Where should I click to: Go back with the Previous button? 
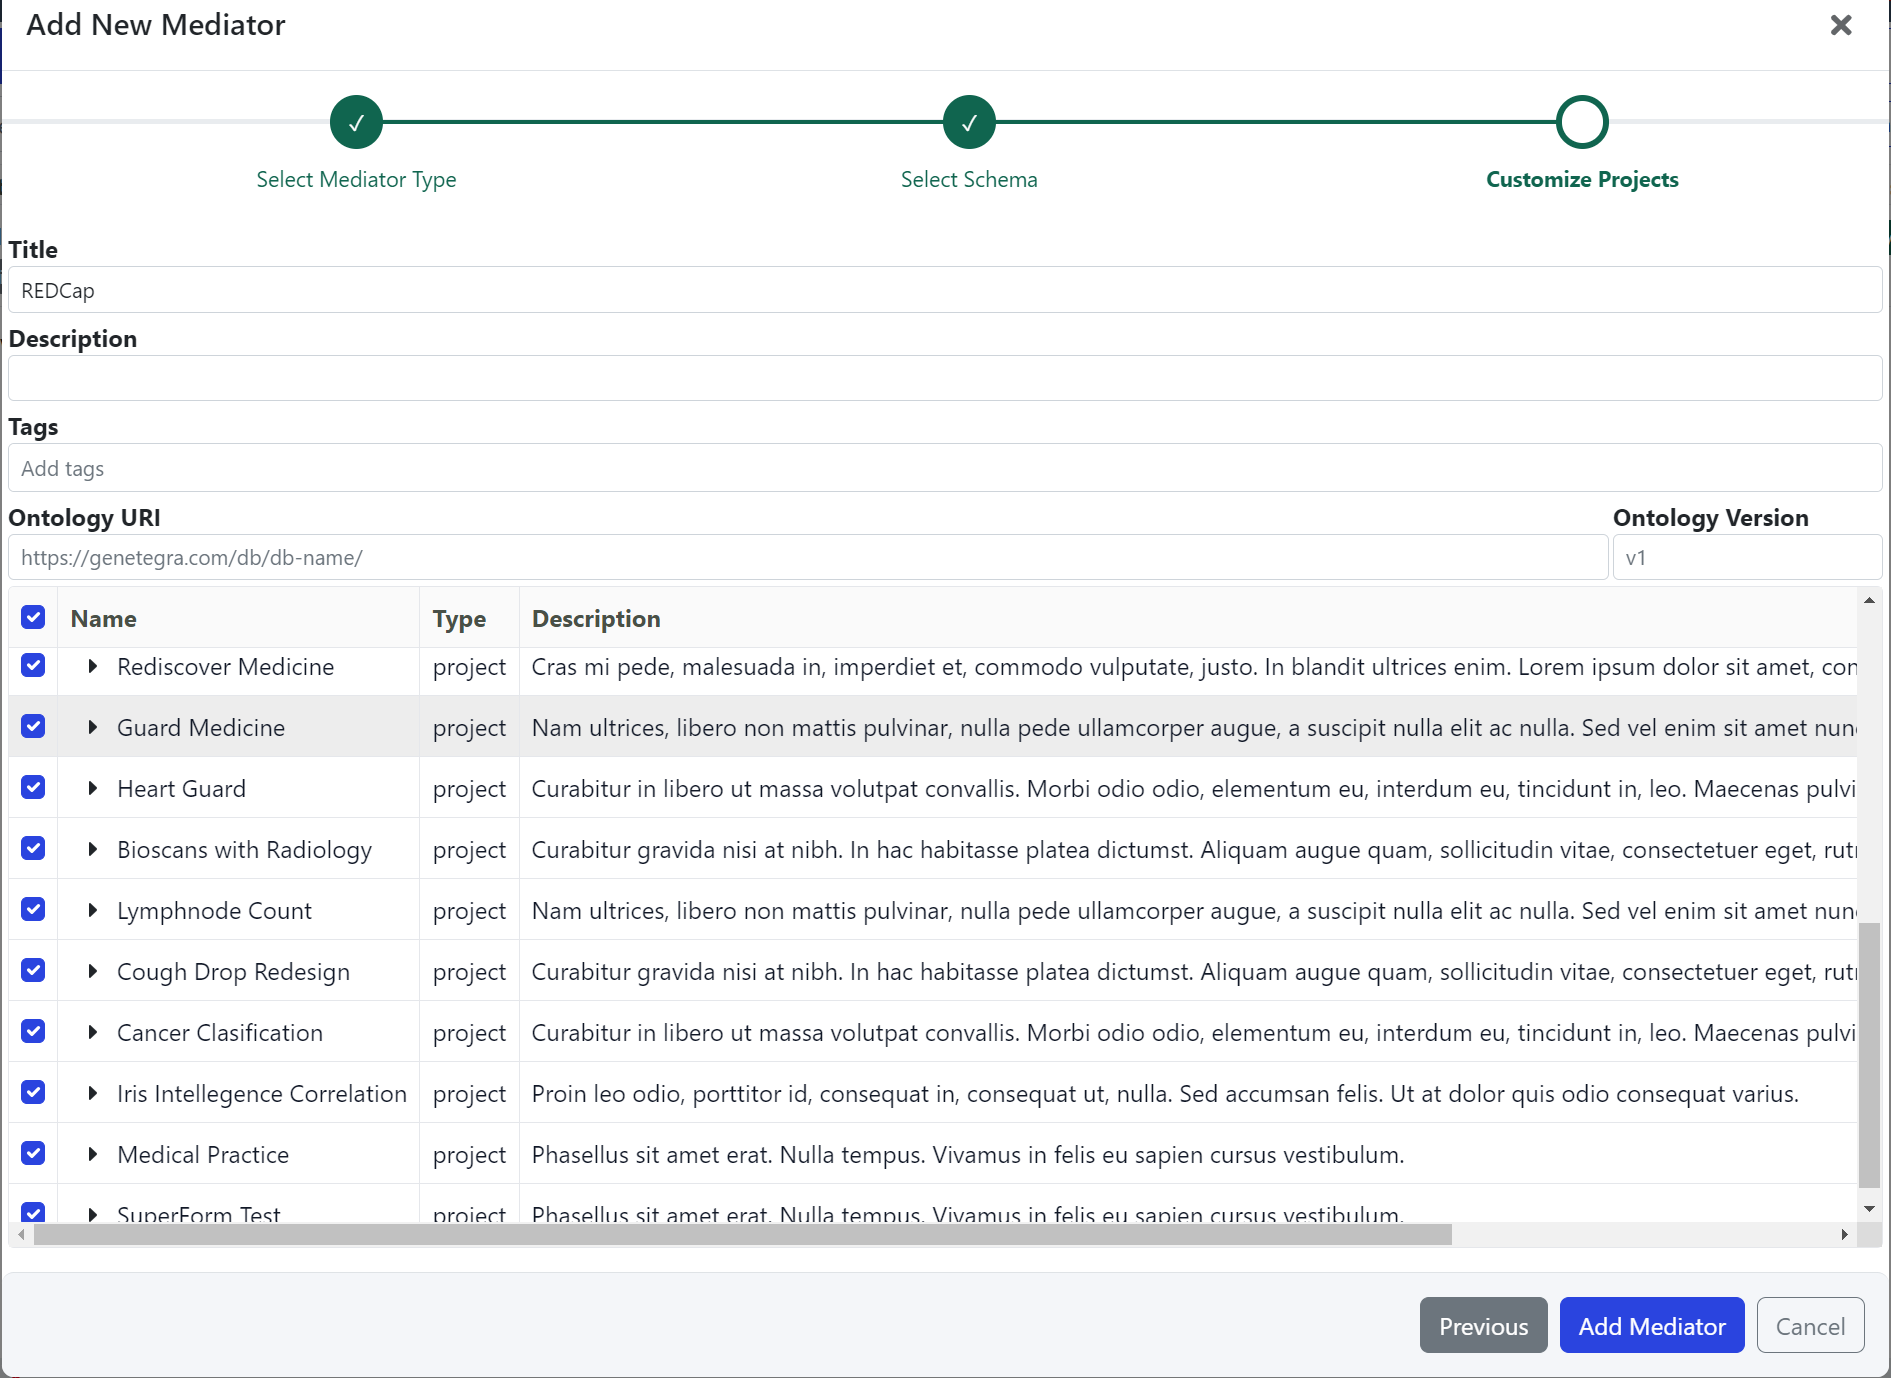tap(1483, 1326)
